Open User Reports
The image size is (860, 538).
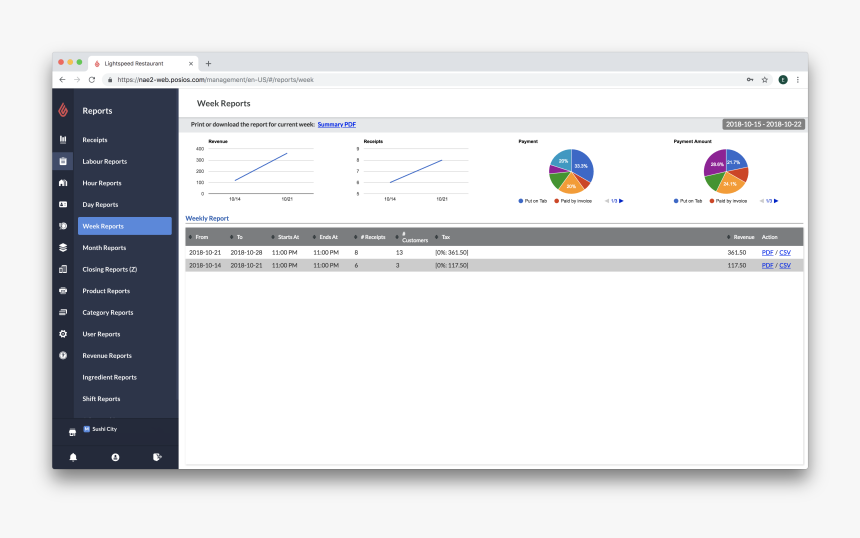[101, 334]
